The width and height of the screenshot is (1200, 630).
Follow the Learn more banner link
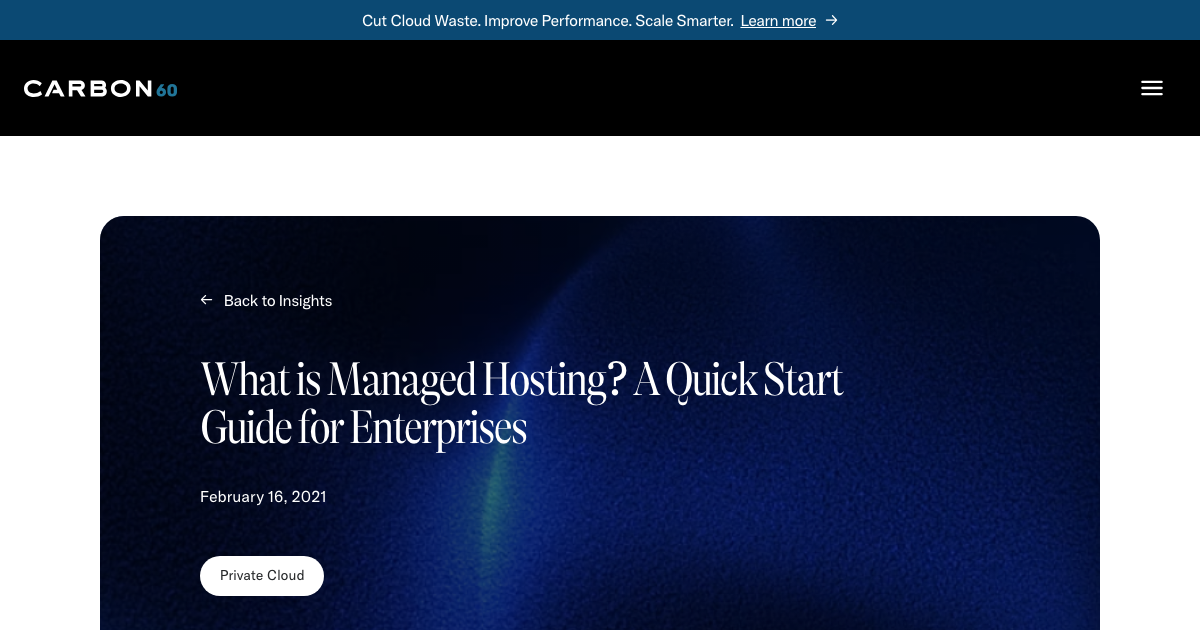pos(778,21)
